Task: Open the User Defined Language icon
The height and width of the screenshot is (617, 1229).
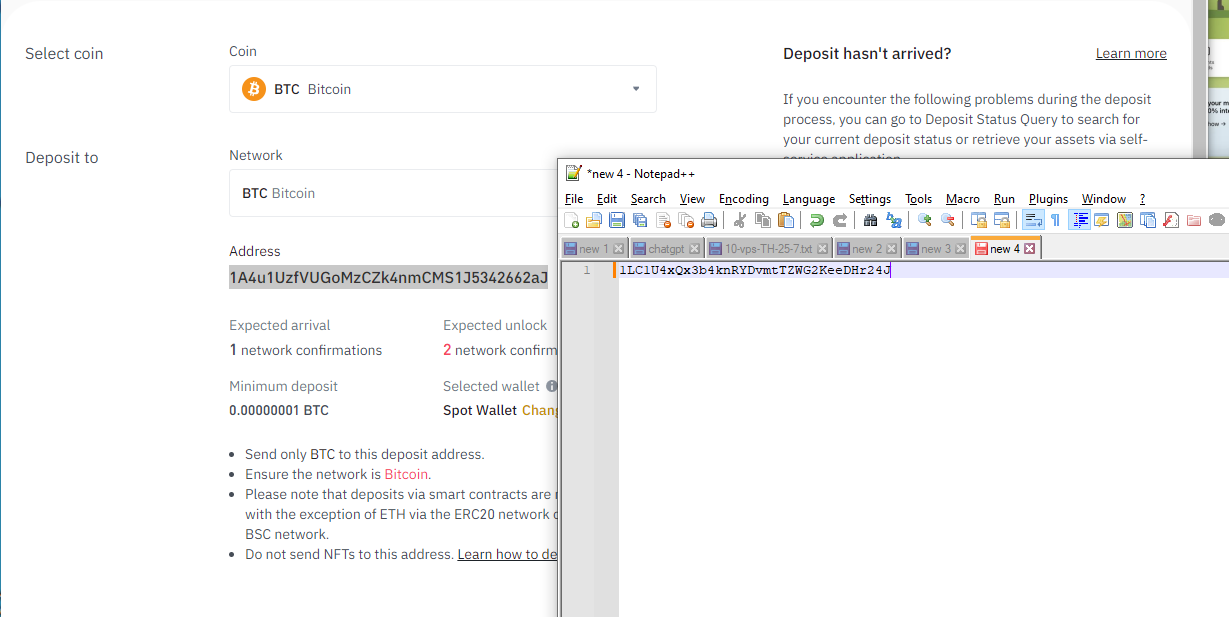Action: [1101, 220]
